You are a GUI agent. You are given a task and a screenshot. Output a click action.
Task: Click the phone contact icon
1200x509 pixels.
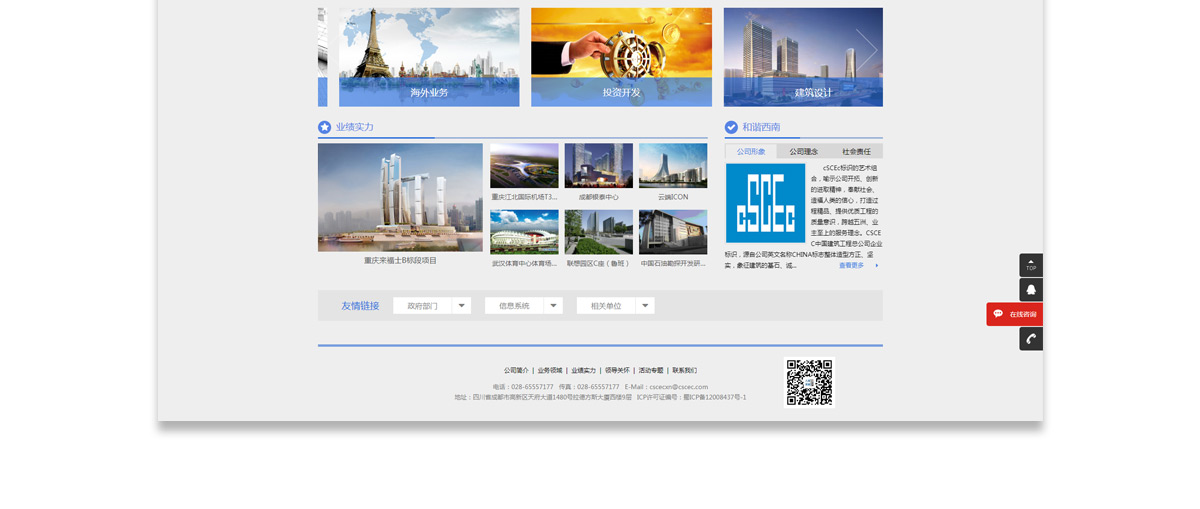[1031, 339]
